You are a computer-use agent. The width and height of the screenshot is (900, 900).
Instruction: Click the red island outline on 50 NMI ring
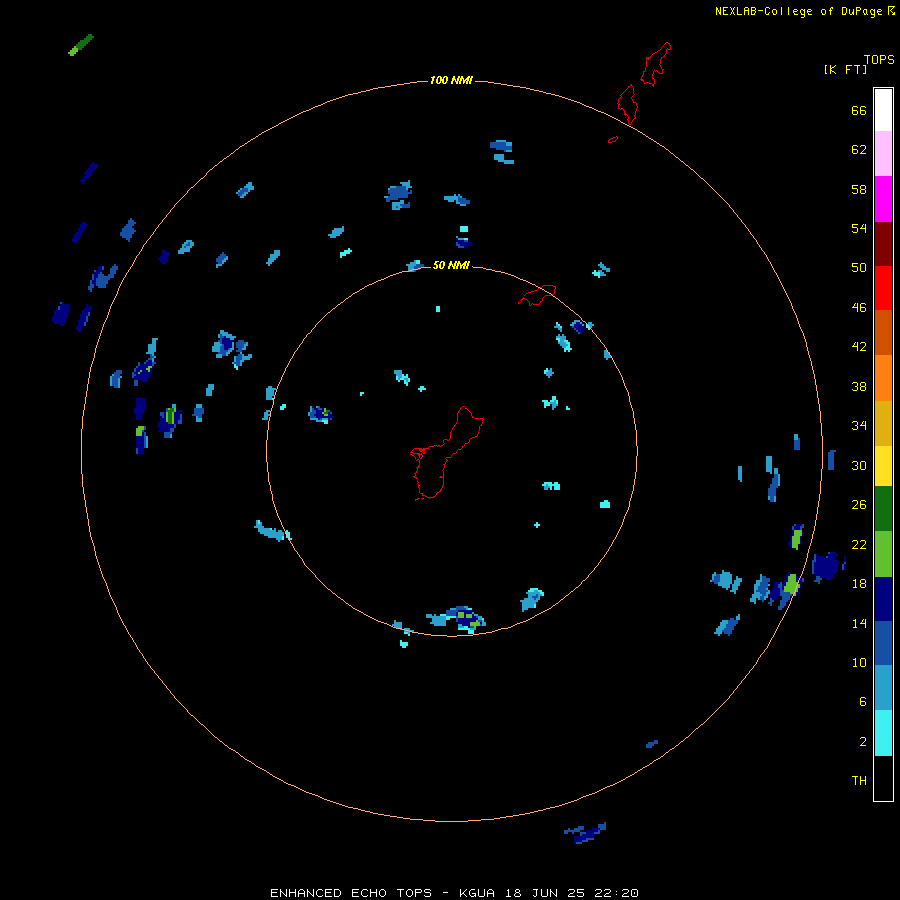[x=537, y=295]
